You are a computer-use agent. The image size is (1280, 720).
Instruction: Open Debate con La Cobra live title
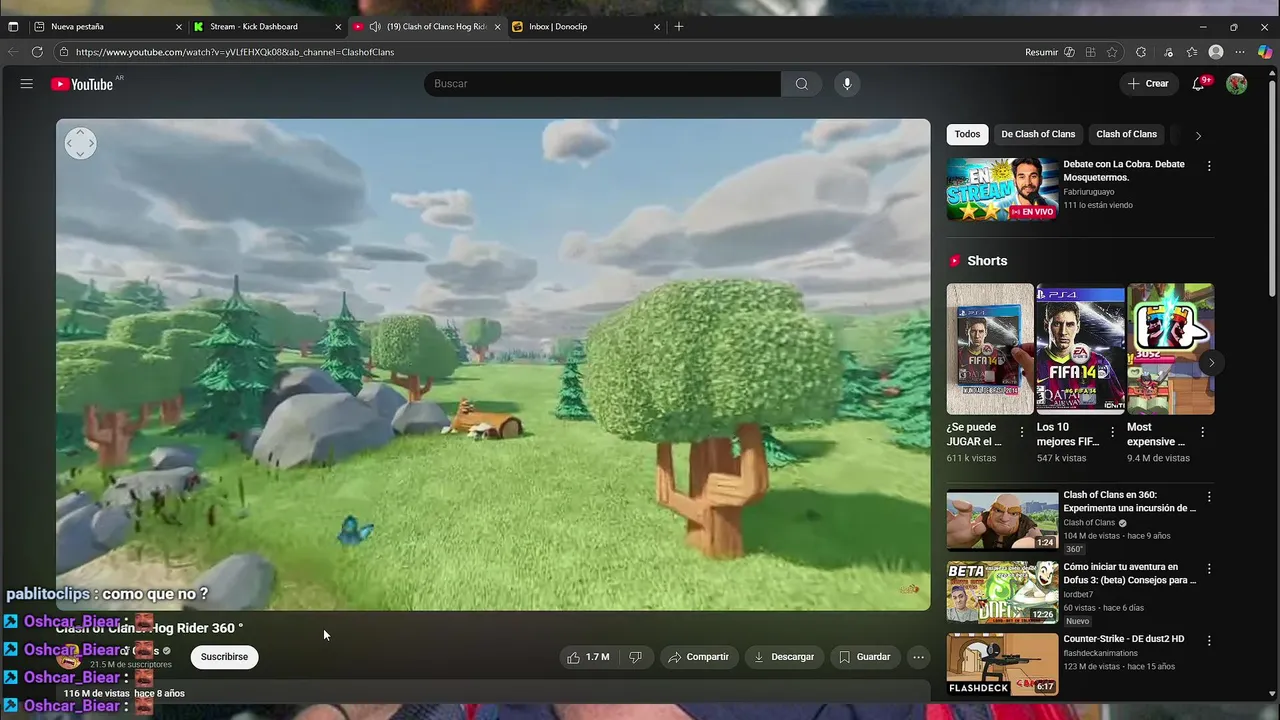(1124, 171)
